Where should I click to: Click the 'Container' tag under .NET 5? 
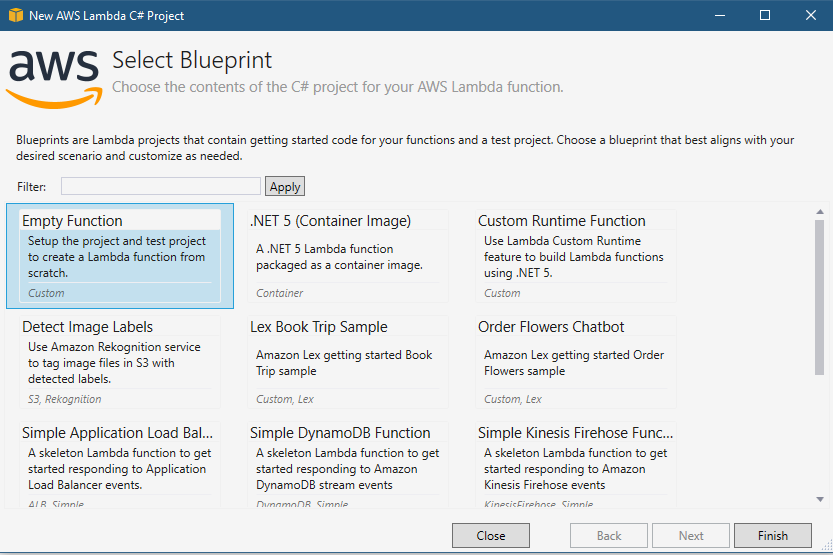[x=279, y=293]
